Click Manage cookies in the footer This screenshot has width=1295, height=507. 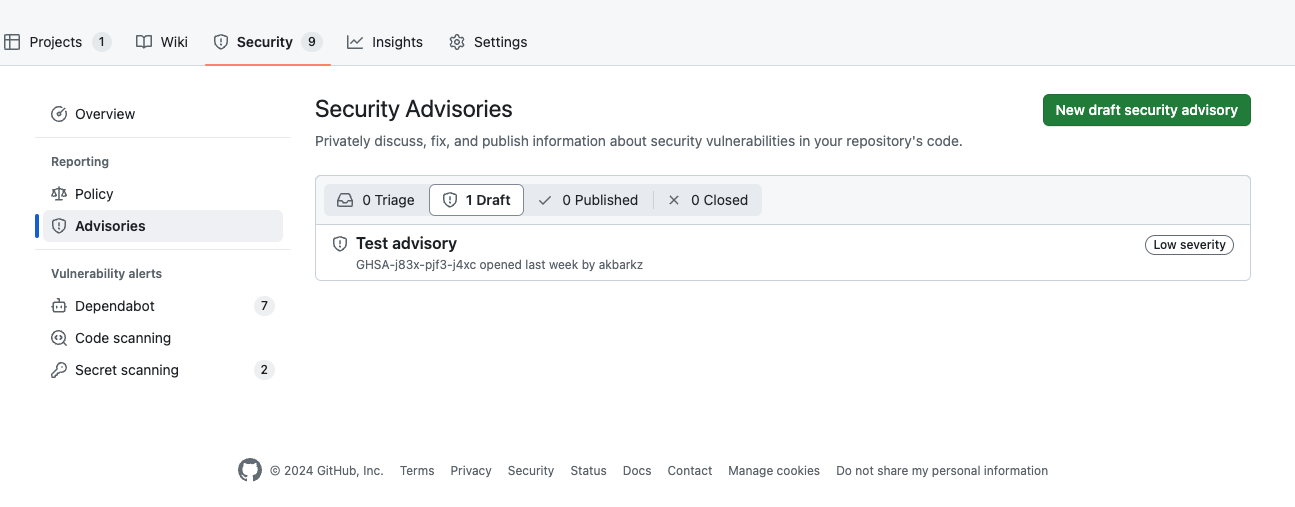(774, 471)
